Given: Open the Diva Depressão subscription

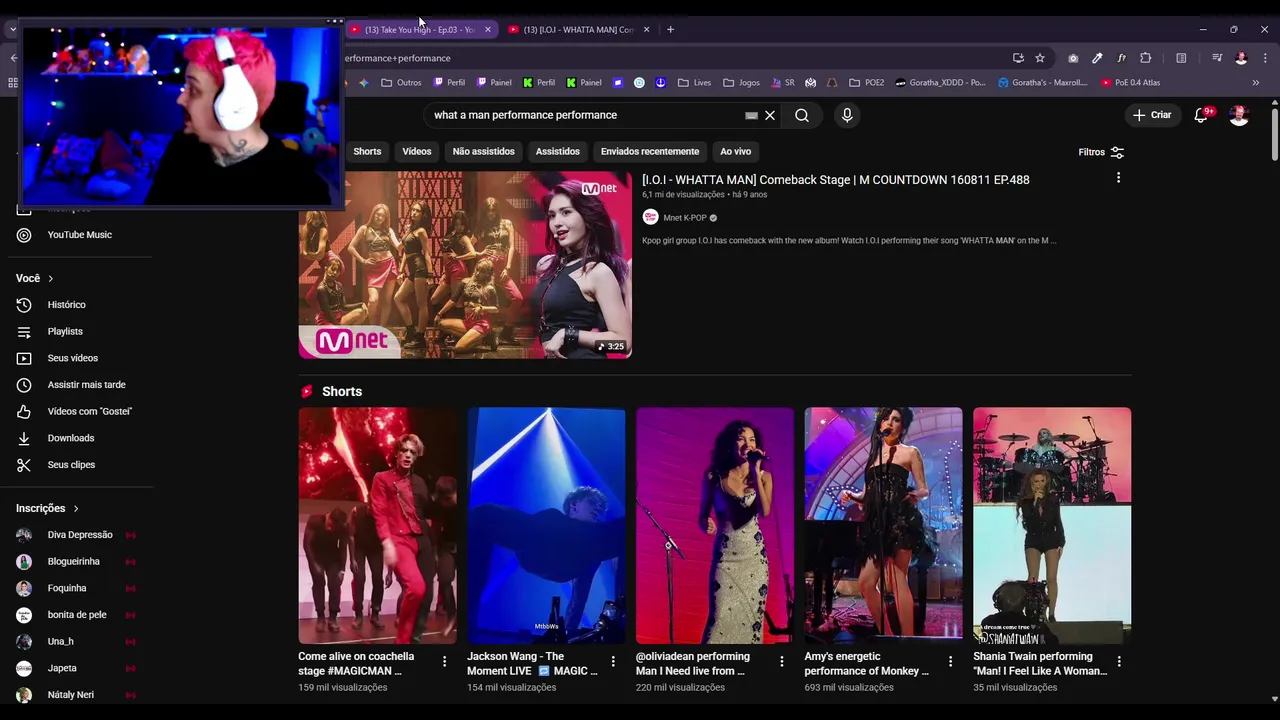Looking at the screenshot, I should pyautogui.click(x=80, y=535).
